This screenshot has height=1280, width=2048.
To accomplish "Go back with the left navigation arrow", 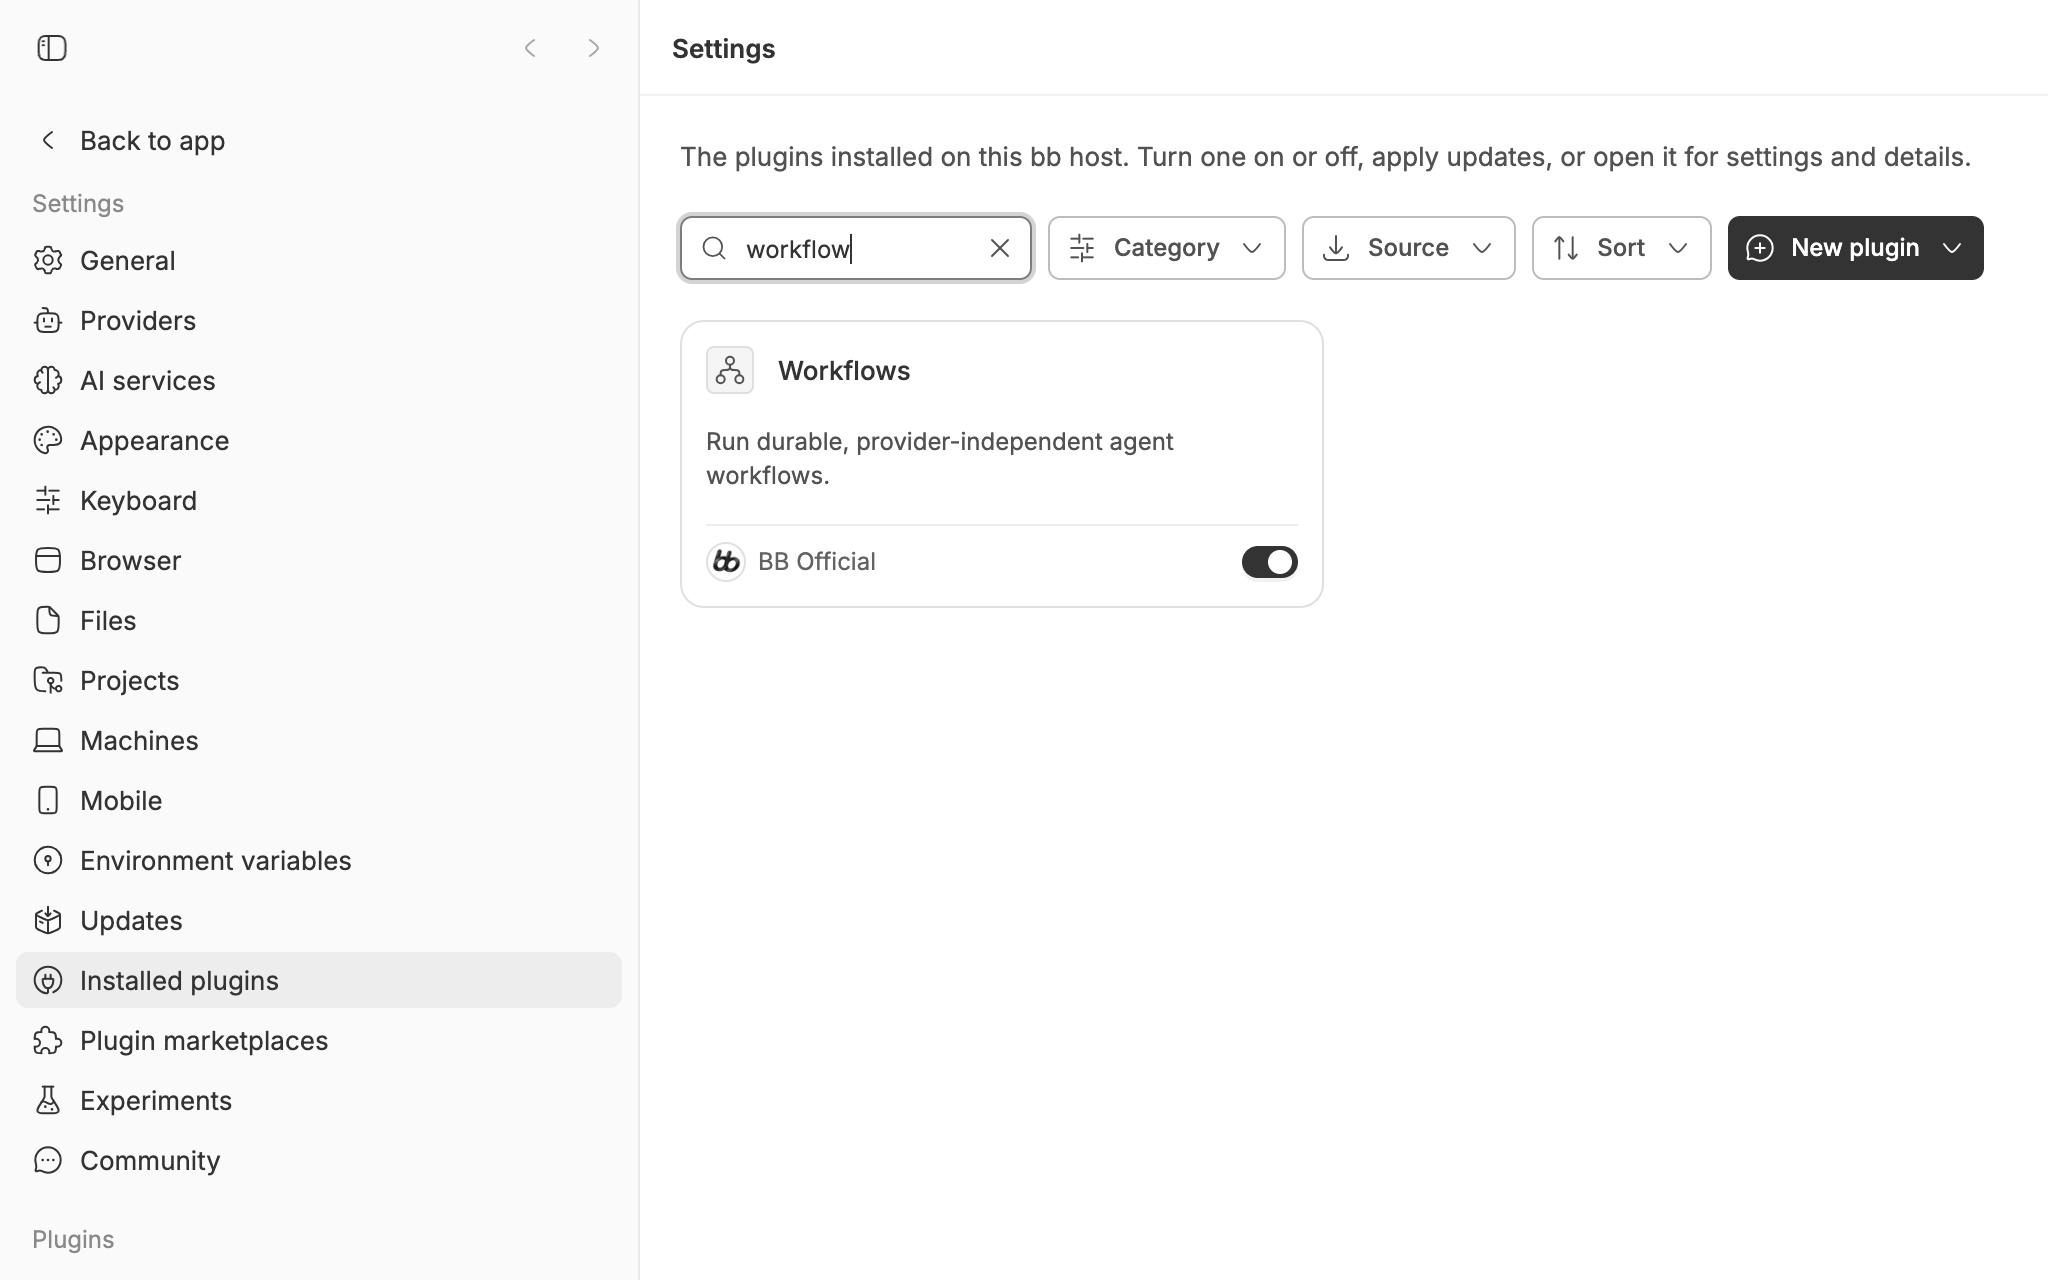I will click(x=530, y=48).
